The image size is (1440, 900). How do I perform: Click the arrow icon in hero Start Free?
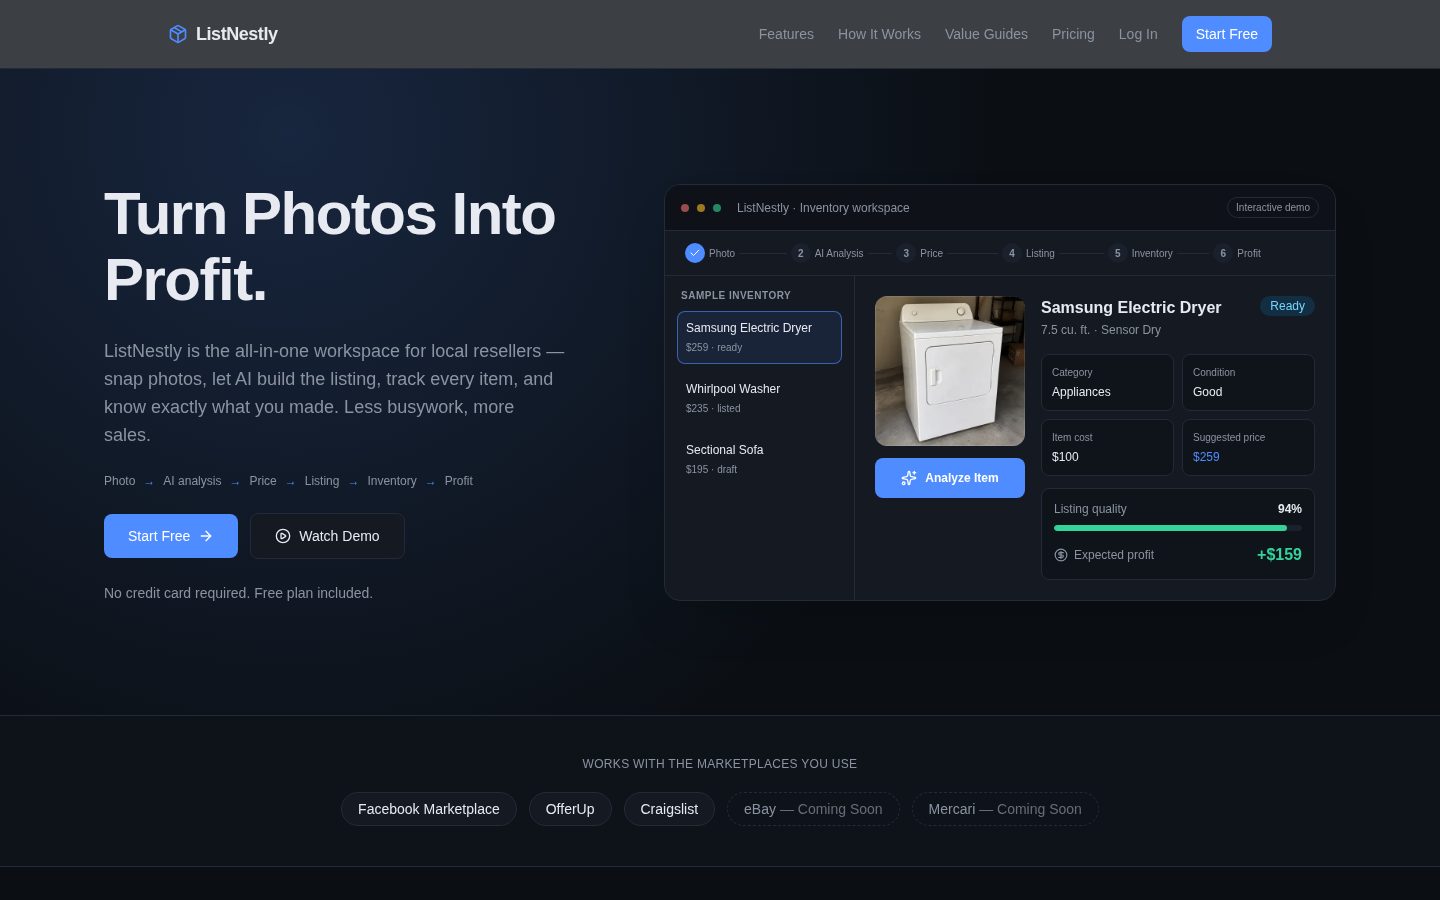coord(206,536)
